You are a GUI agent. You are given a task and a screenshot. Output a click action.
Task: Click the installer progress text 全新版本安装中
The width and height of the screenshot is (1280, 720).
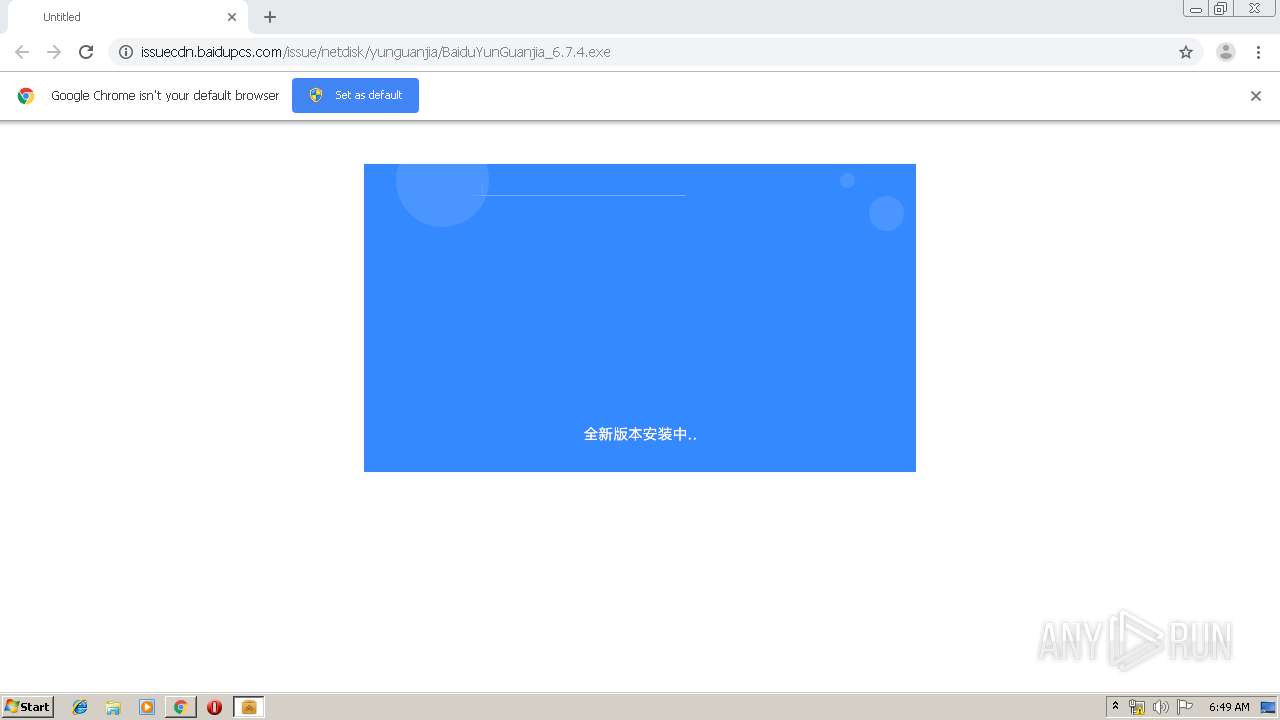(640, 434)
